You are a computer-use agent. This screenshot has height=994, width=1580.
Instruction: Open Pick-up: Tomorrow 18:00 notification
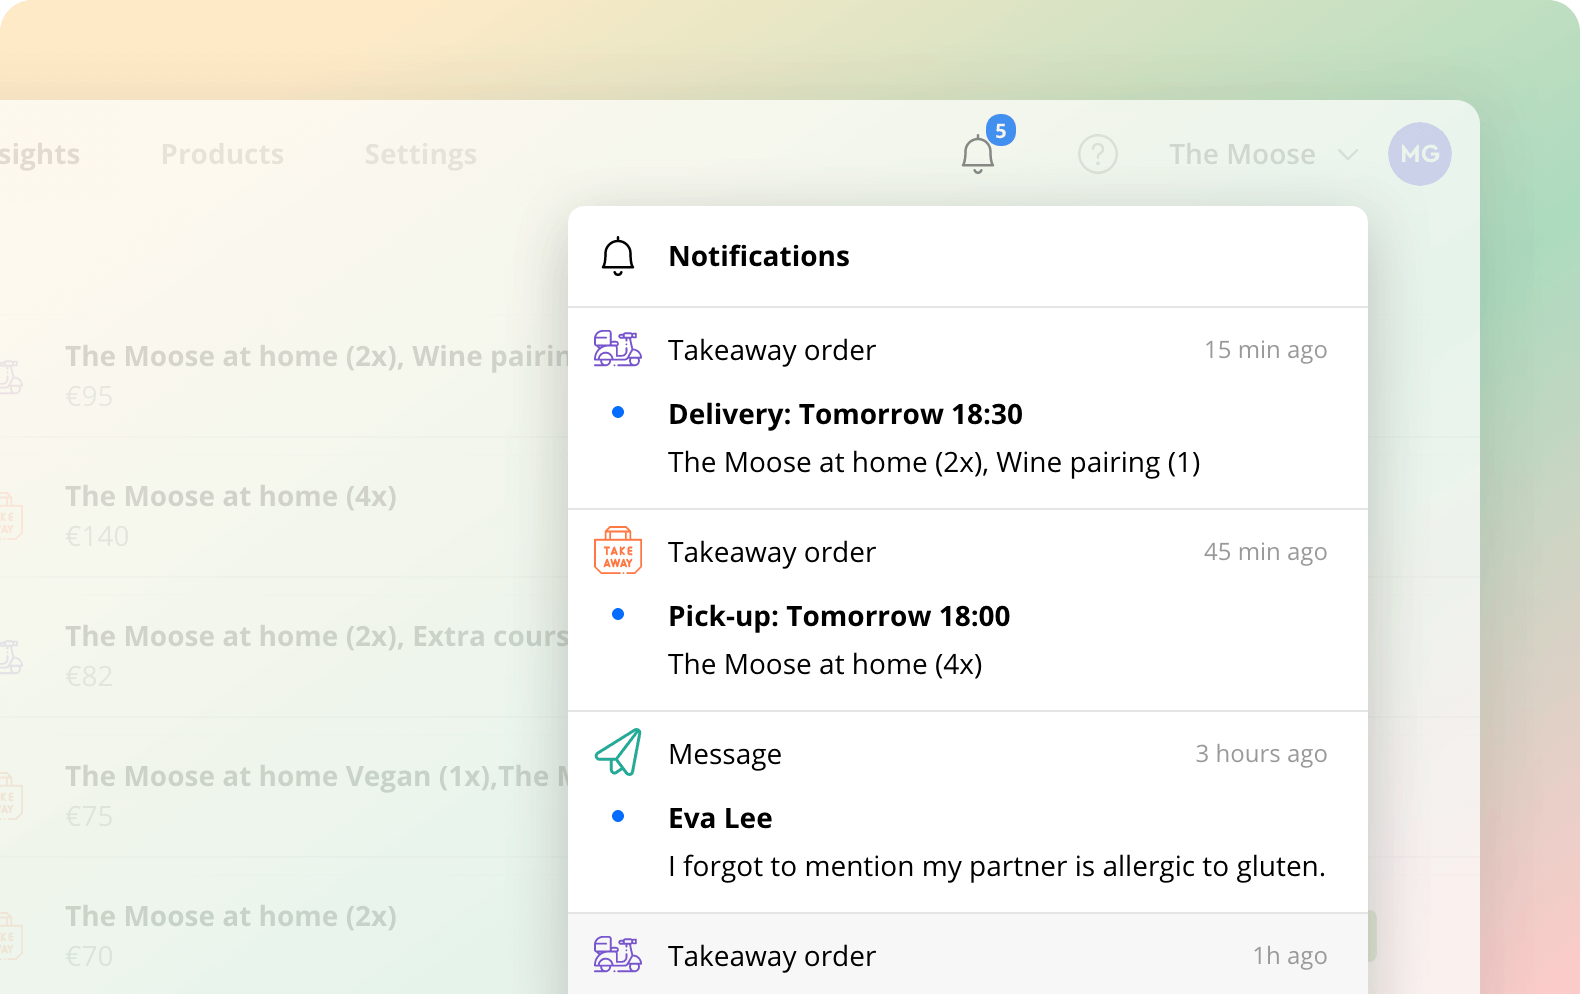click(968, 610)
